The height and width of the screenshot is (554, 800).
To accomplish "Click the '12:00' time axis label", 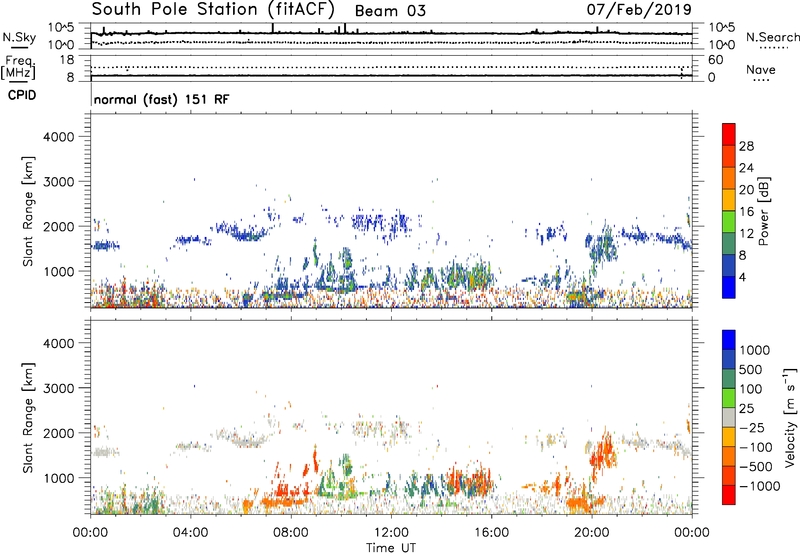I will 391,533.
